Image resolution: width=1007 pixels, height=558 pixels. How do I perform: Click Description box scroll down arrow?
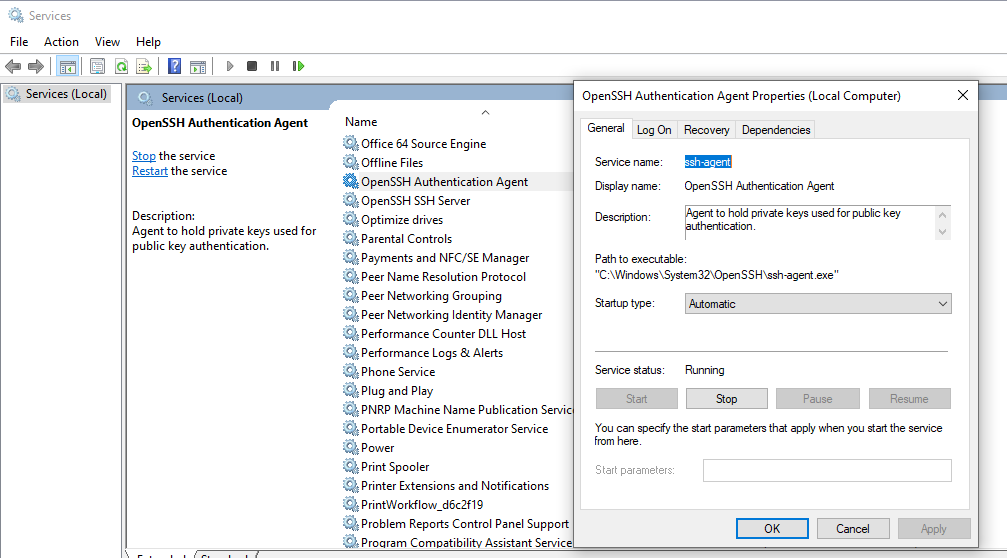pyautogui.click(x=942, y=232)
